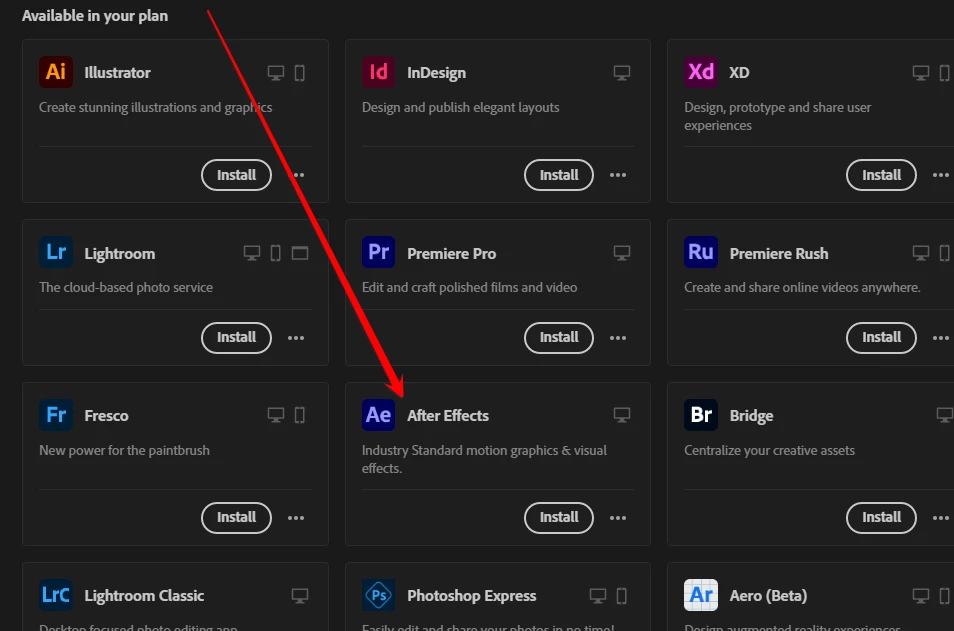Open more options for After Effects

618,518
